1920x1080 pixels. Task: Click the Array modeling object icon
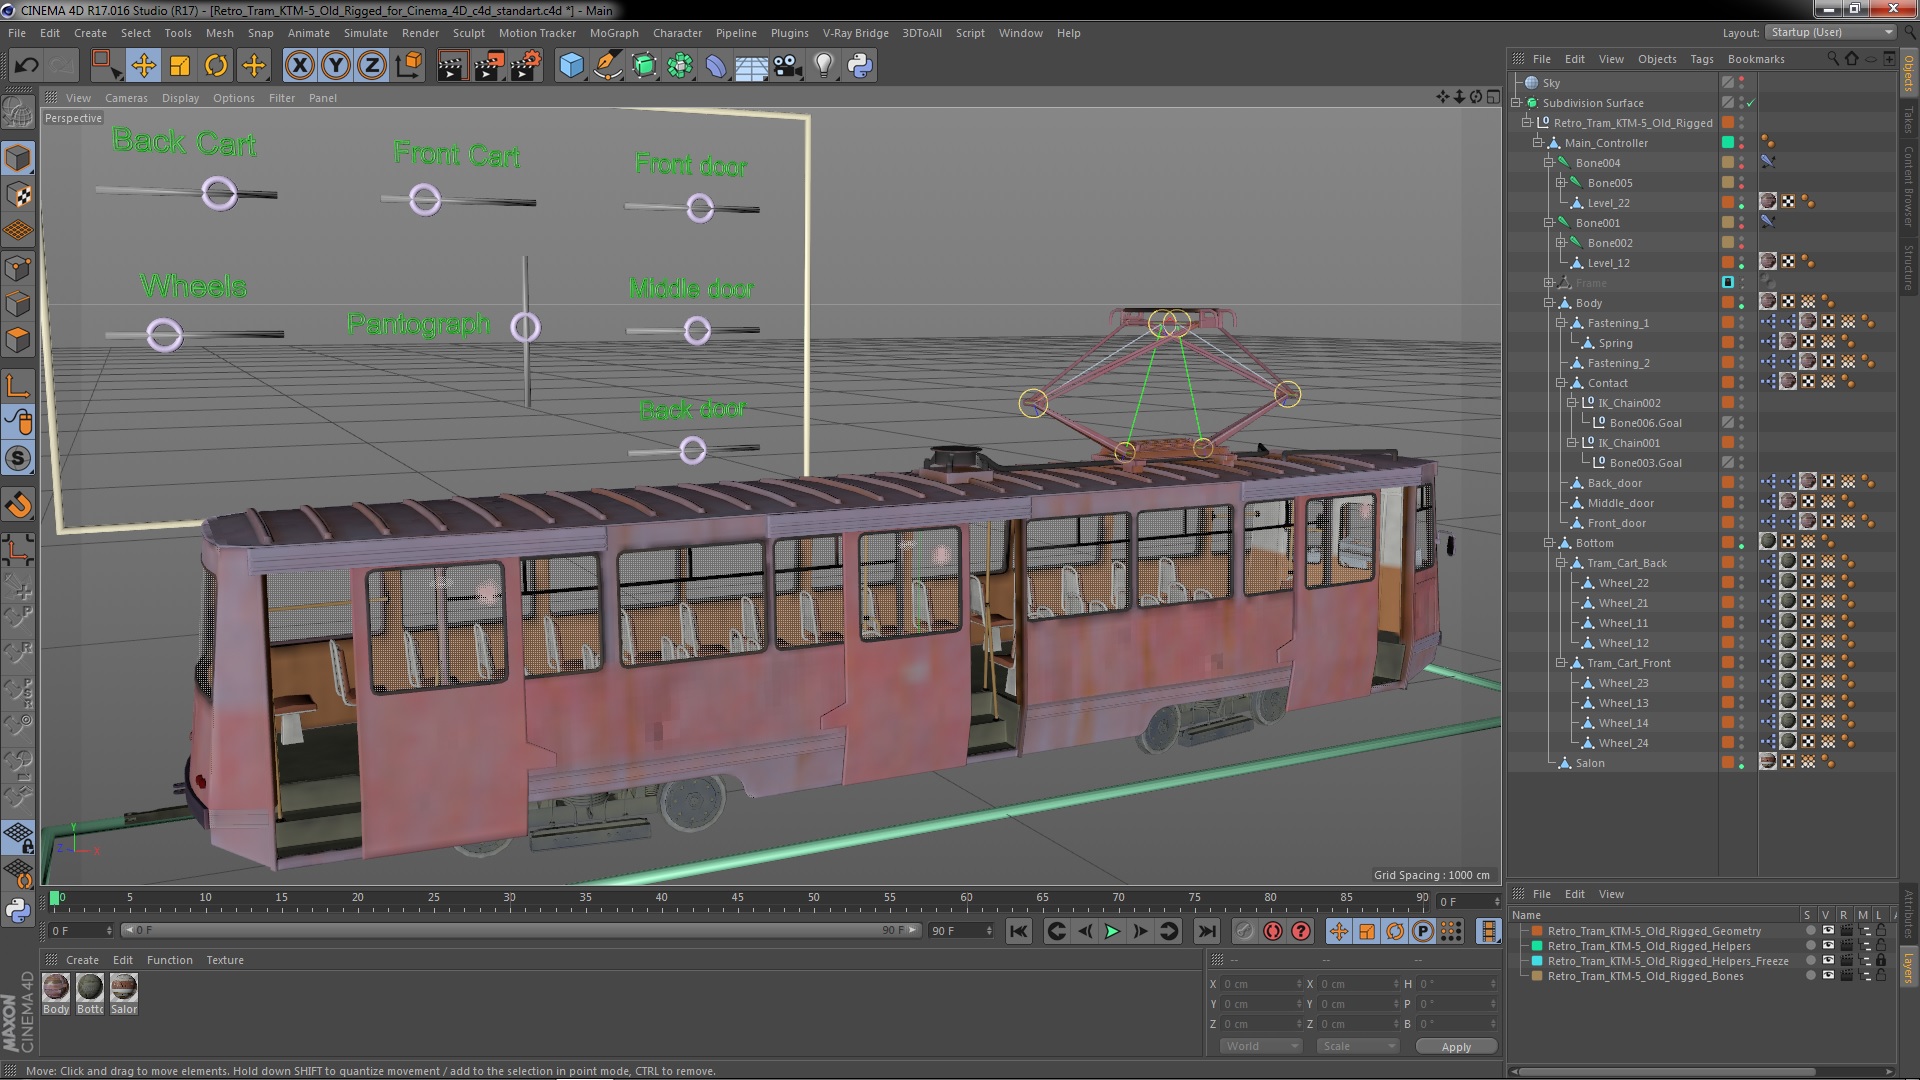pos(680,66)
